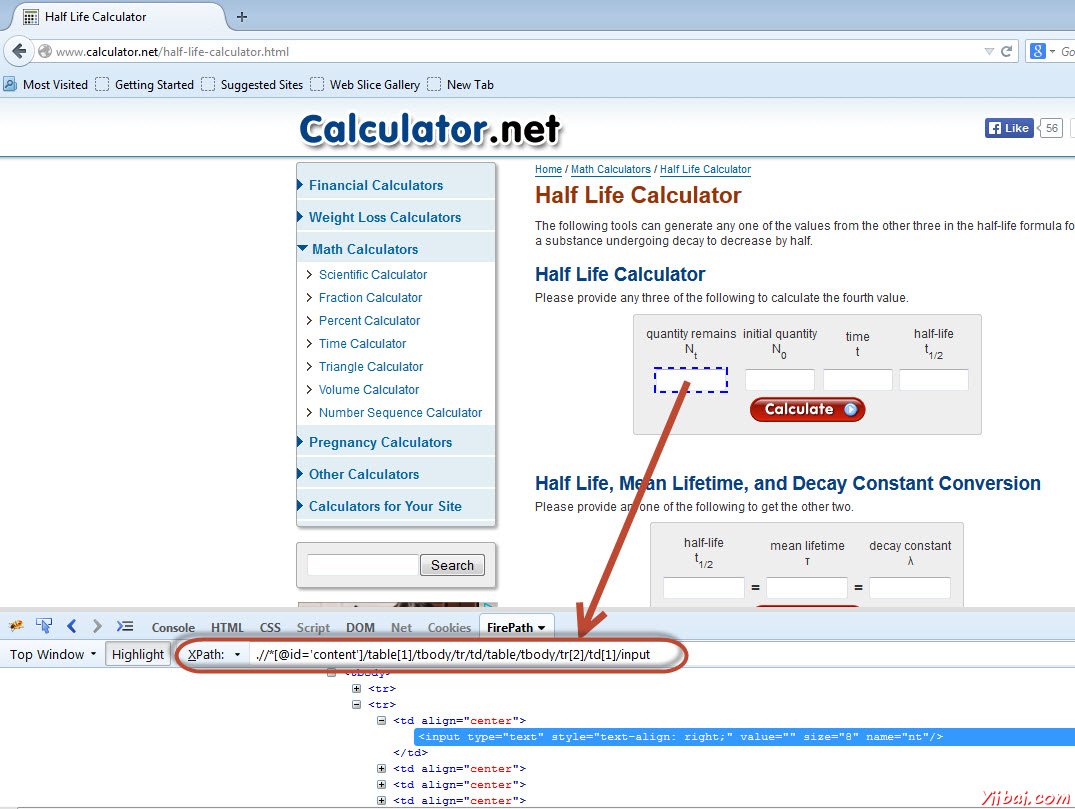Open the FirePath panel dropdown arrow
Viewport: 1075px width, 809px height.
coord(540,627)
